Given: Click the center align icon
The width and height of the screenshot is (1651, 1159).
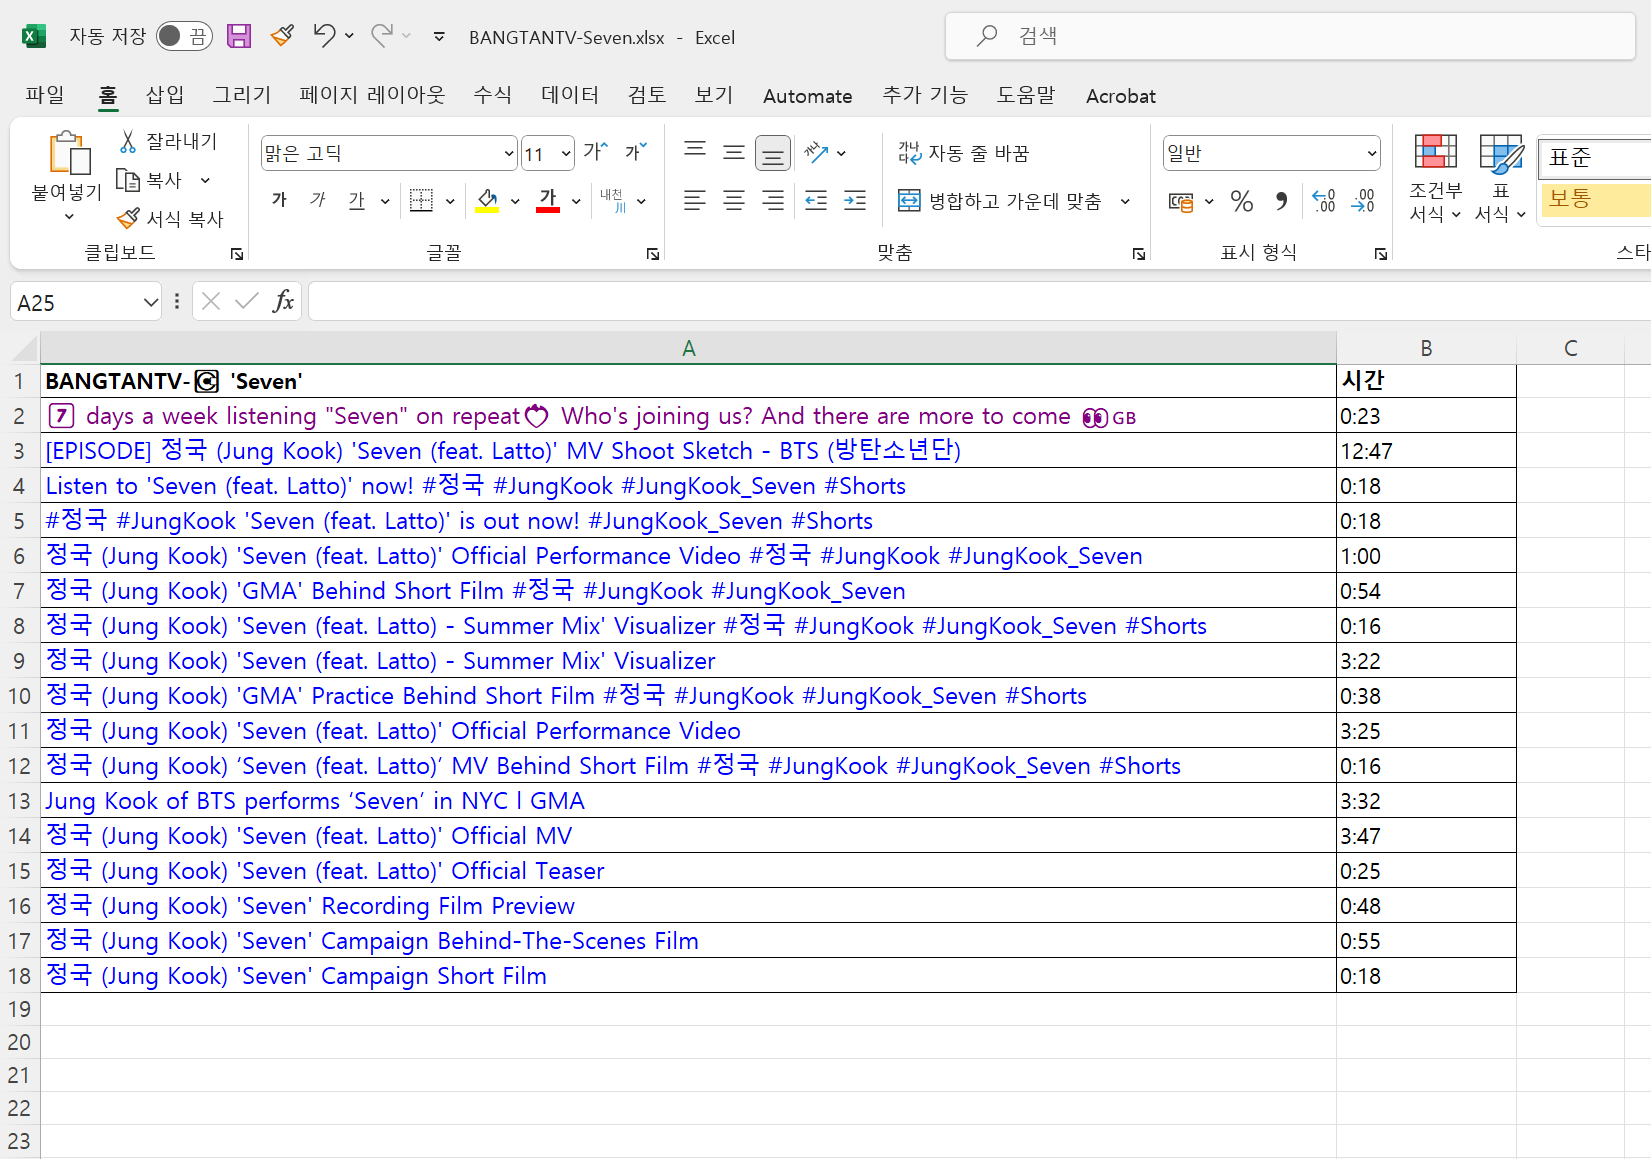Looking at the screenshot, I should pos(734,201).
